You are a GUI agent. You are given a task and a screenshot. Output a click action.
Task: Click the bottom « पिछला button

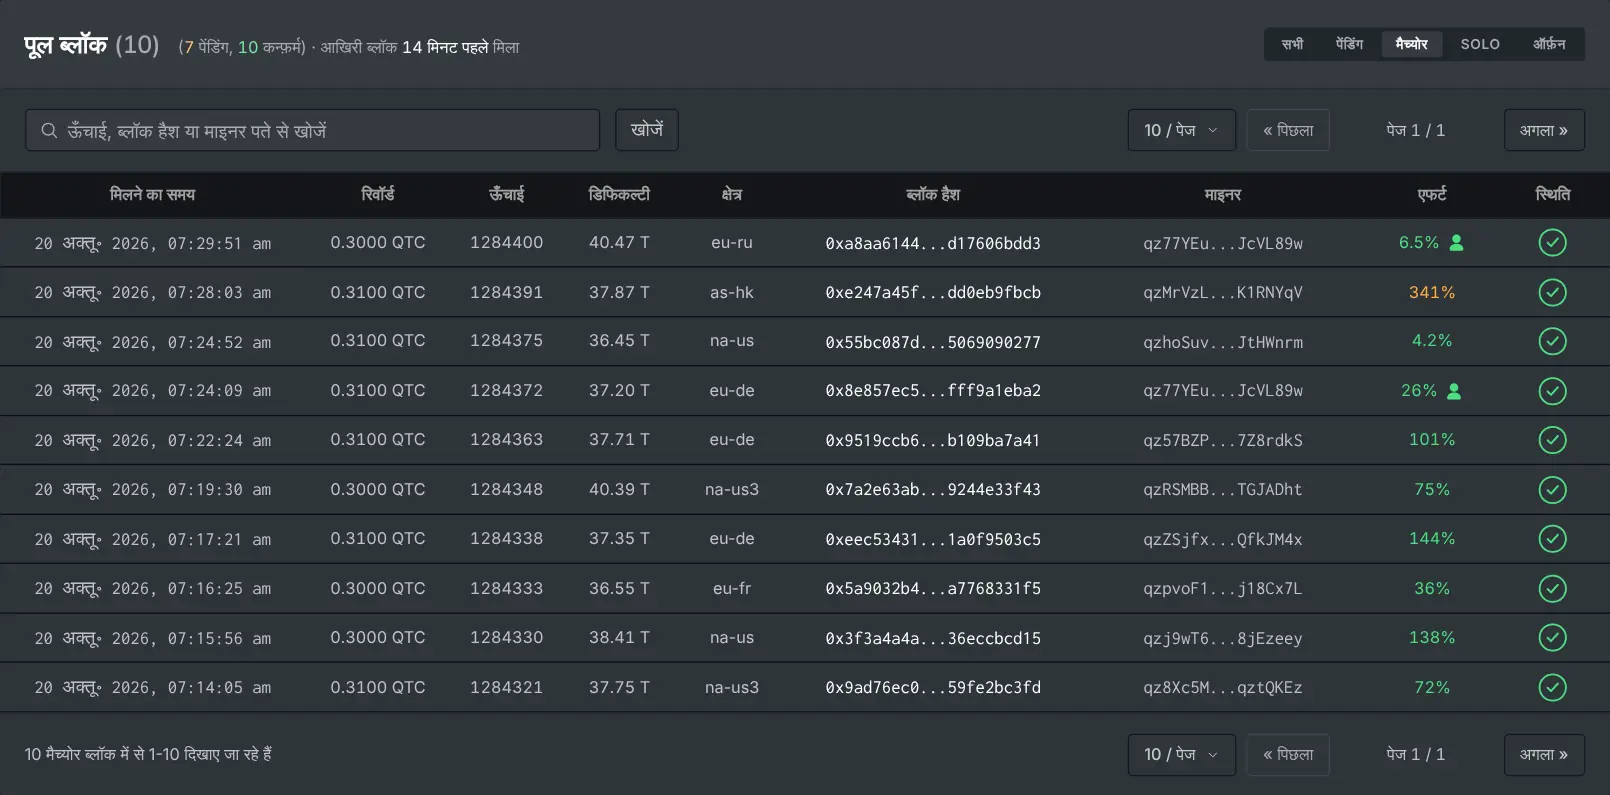(x=1288, y=754)
